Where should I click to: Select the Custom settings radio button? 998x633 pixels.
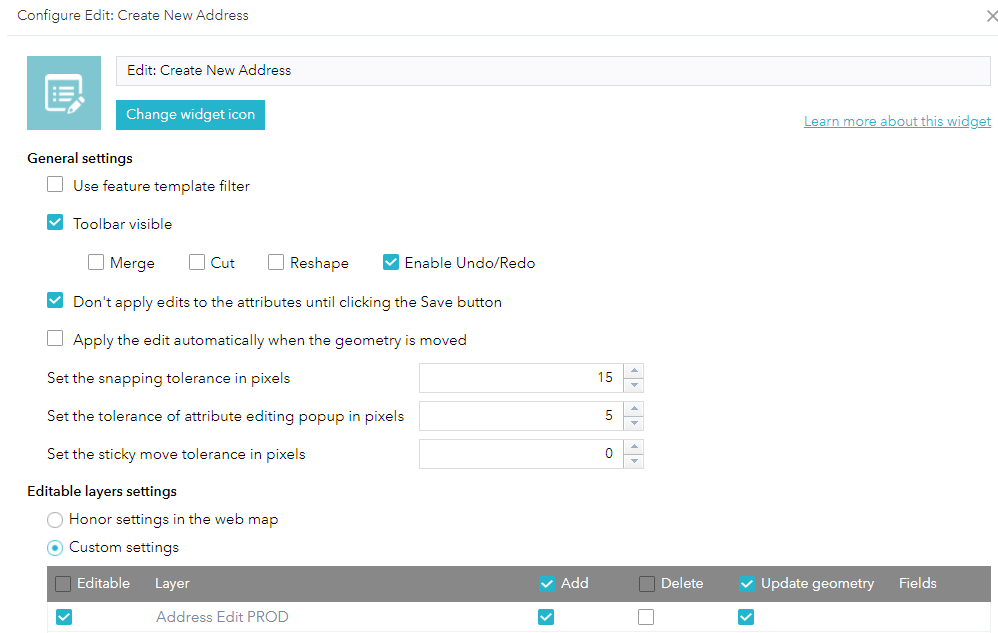tap(56, 547)
